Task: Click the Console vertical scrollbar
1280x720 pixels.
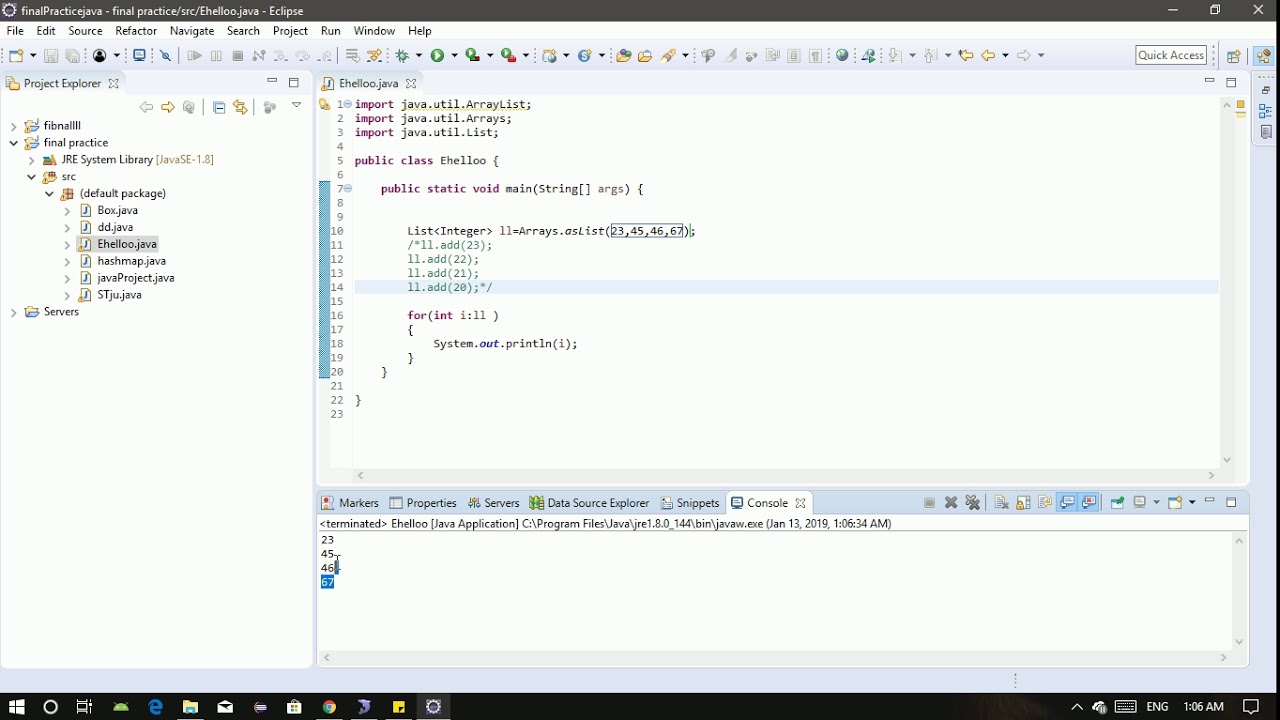Action: [1240, 592]
